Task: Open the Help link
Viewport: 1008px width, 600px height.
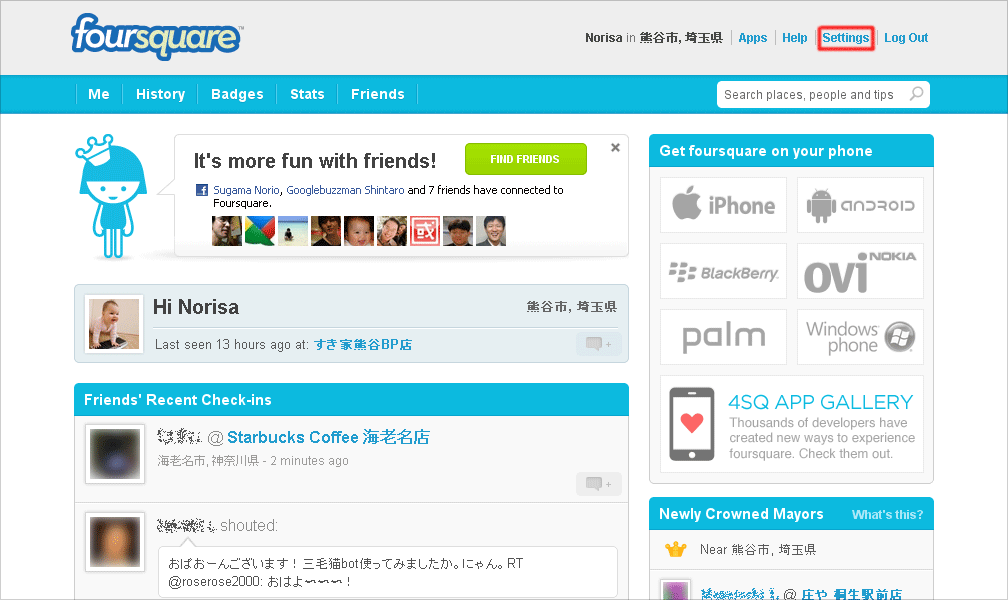Action: coord(795,38)
